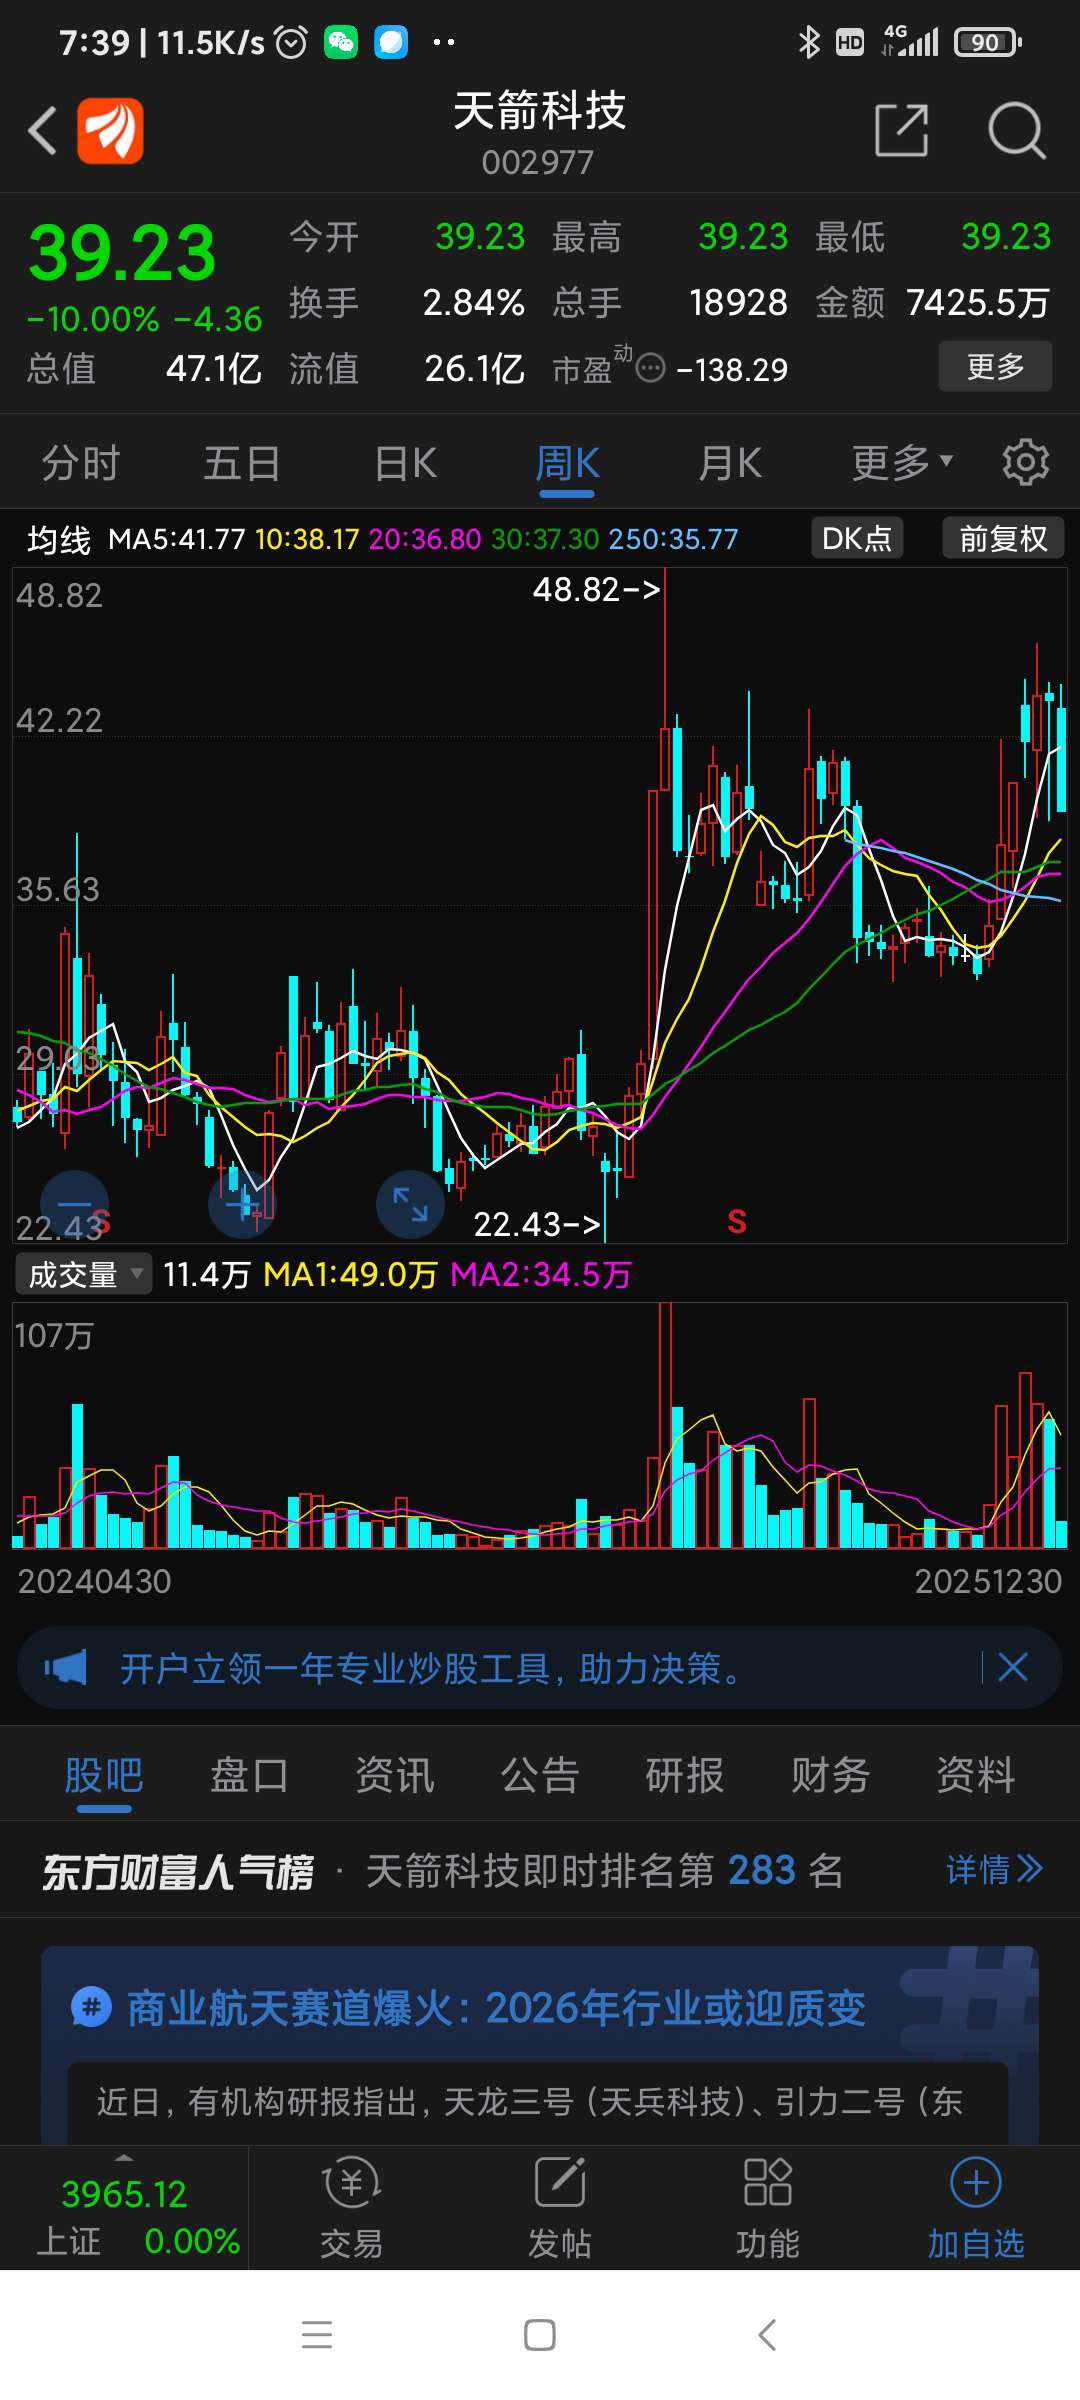Open the commercial aerospace topic headline
This screenshot has height=2400, width=1080.
[x=497, y=2007]
